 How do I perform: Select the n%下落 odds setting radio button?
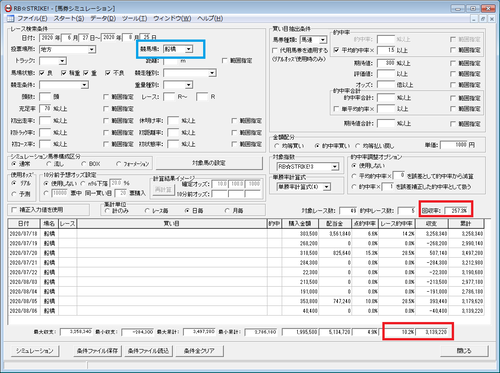click(83, 183)
